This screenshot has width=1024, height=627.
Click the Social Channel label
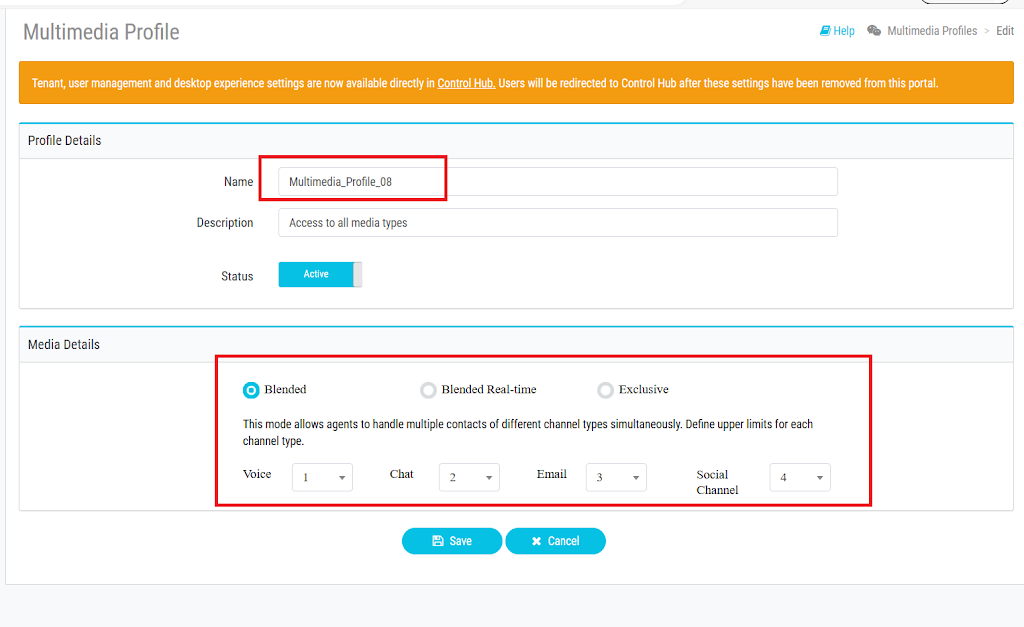click(x=717, y=482)
